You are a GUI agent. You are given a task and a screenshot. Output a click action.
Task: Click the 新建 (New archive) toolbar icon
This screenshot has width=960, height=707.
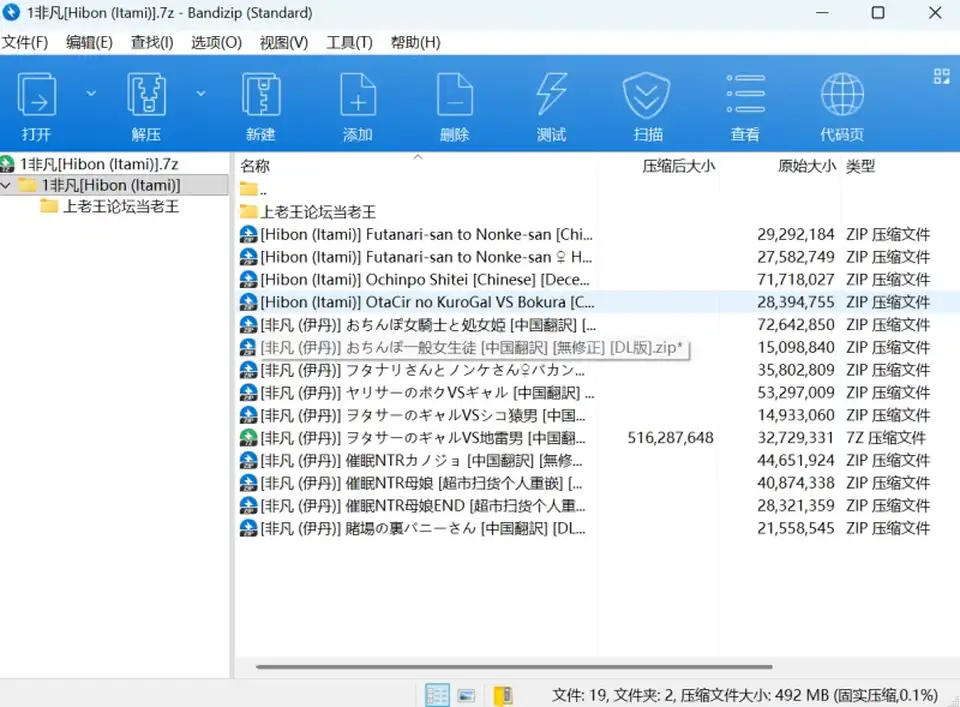pos(261,94)
